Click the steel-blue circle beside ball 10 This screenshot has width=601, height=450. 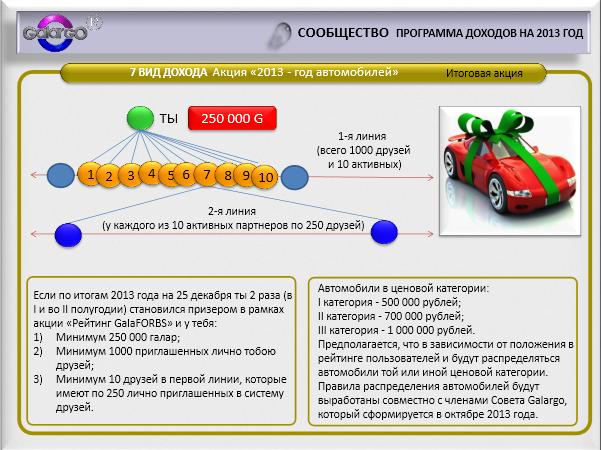click(295, 177)
